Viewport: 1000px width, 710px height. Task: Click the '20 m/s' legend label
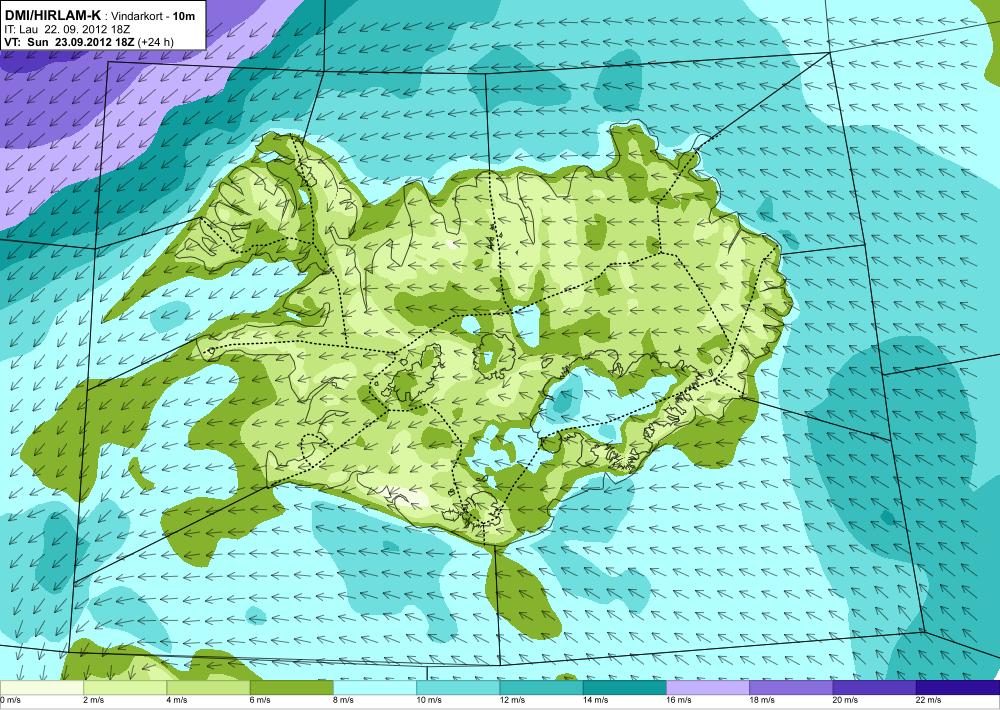click(x=846, y=700)
